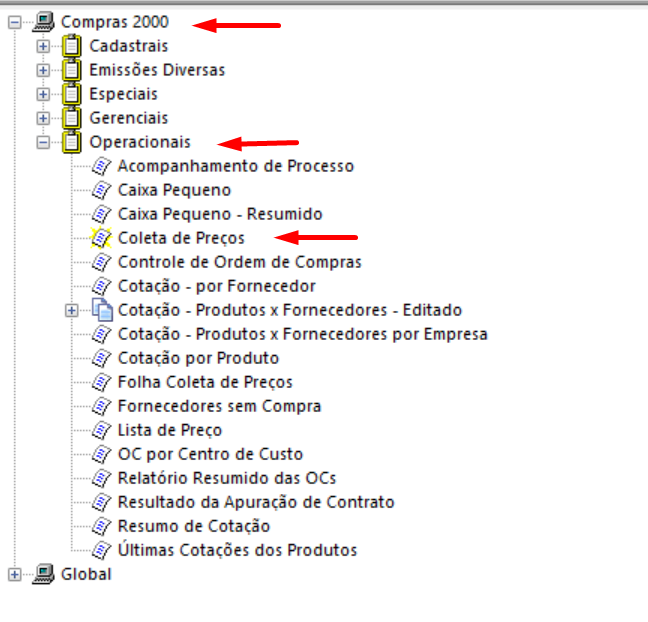648x622 pixels.
Task: Select Cotação - Produtos x Fornecedores - Editado
Action: (290, 310)
